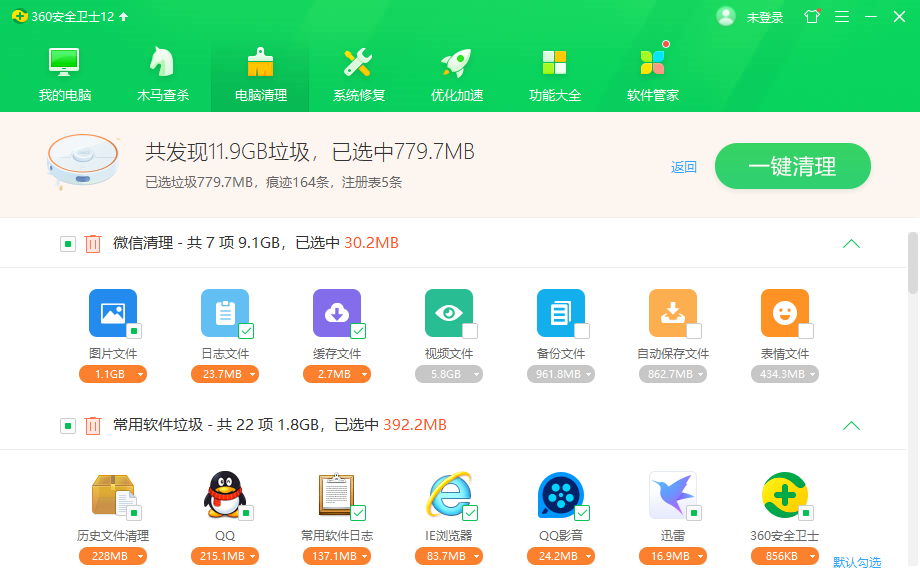Open the 83.7MB dropdown under IE浏览器
The width and height of the screenshot is (920, 580).
[449, 556]
